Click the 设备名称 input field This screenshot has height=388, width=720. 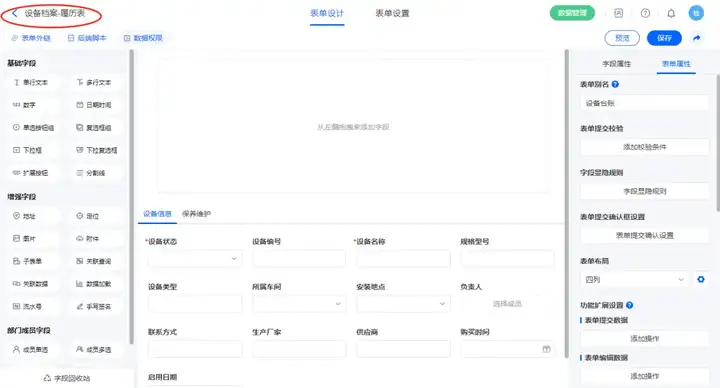pos(403,259)
